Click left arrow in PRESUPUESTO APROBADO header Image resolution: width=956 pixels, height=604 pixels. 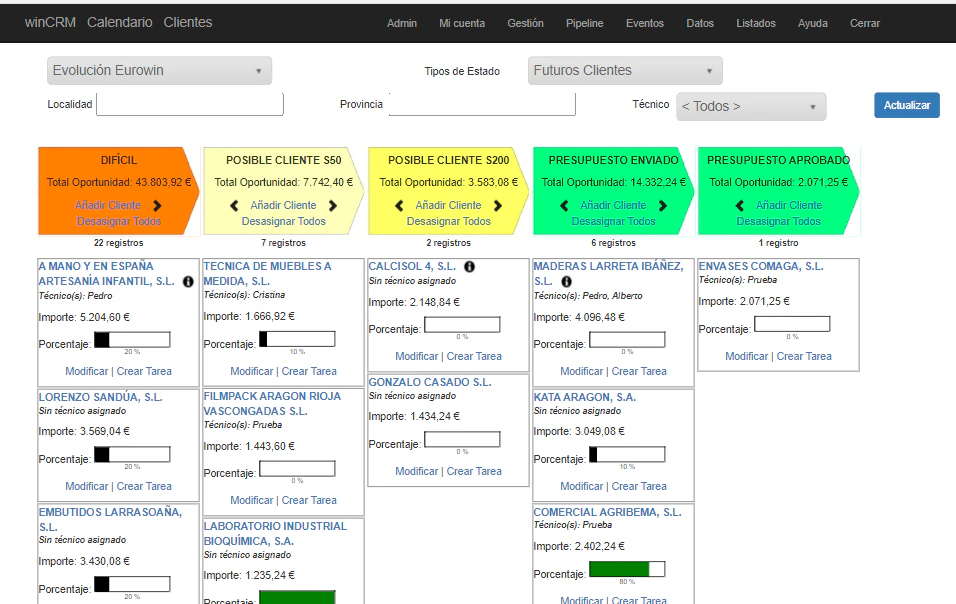(740, 205)
